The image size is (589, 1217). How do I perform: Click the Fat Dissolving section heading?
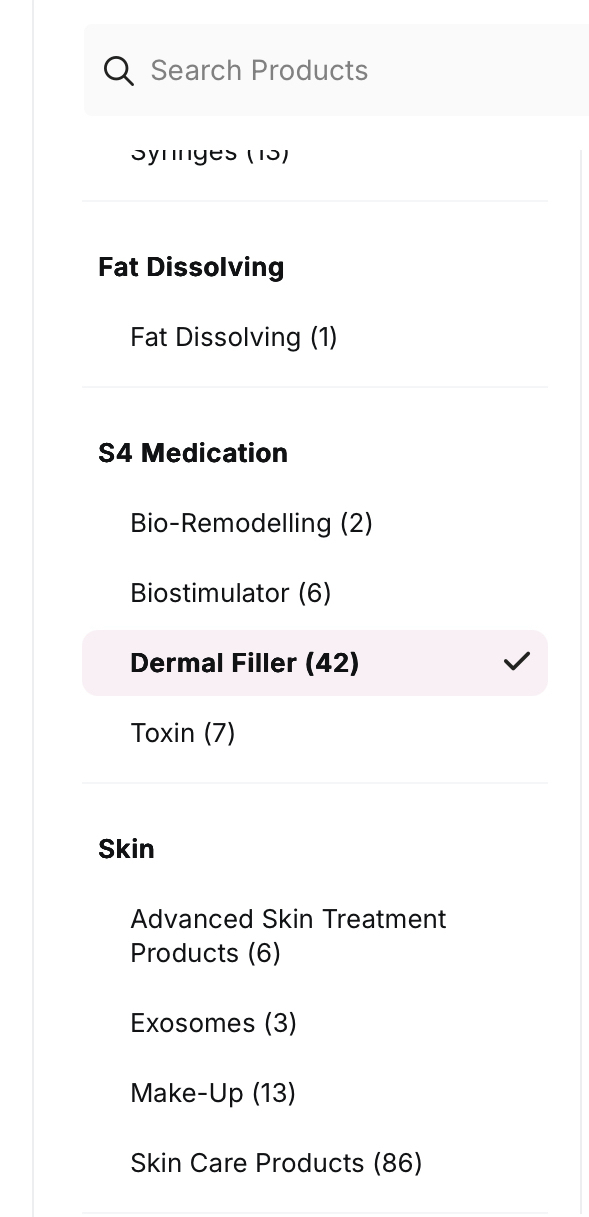191,267
